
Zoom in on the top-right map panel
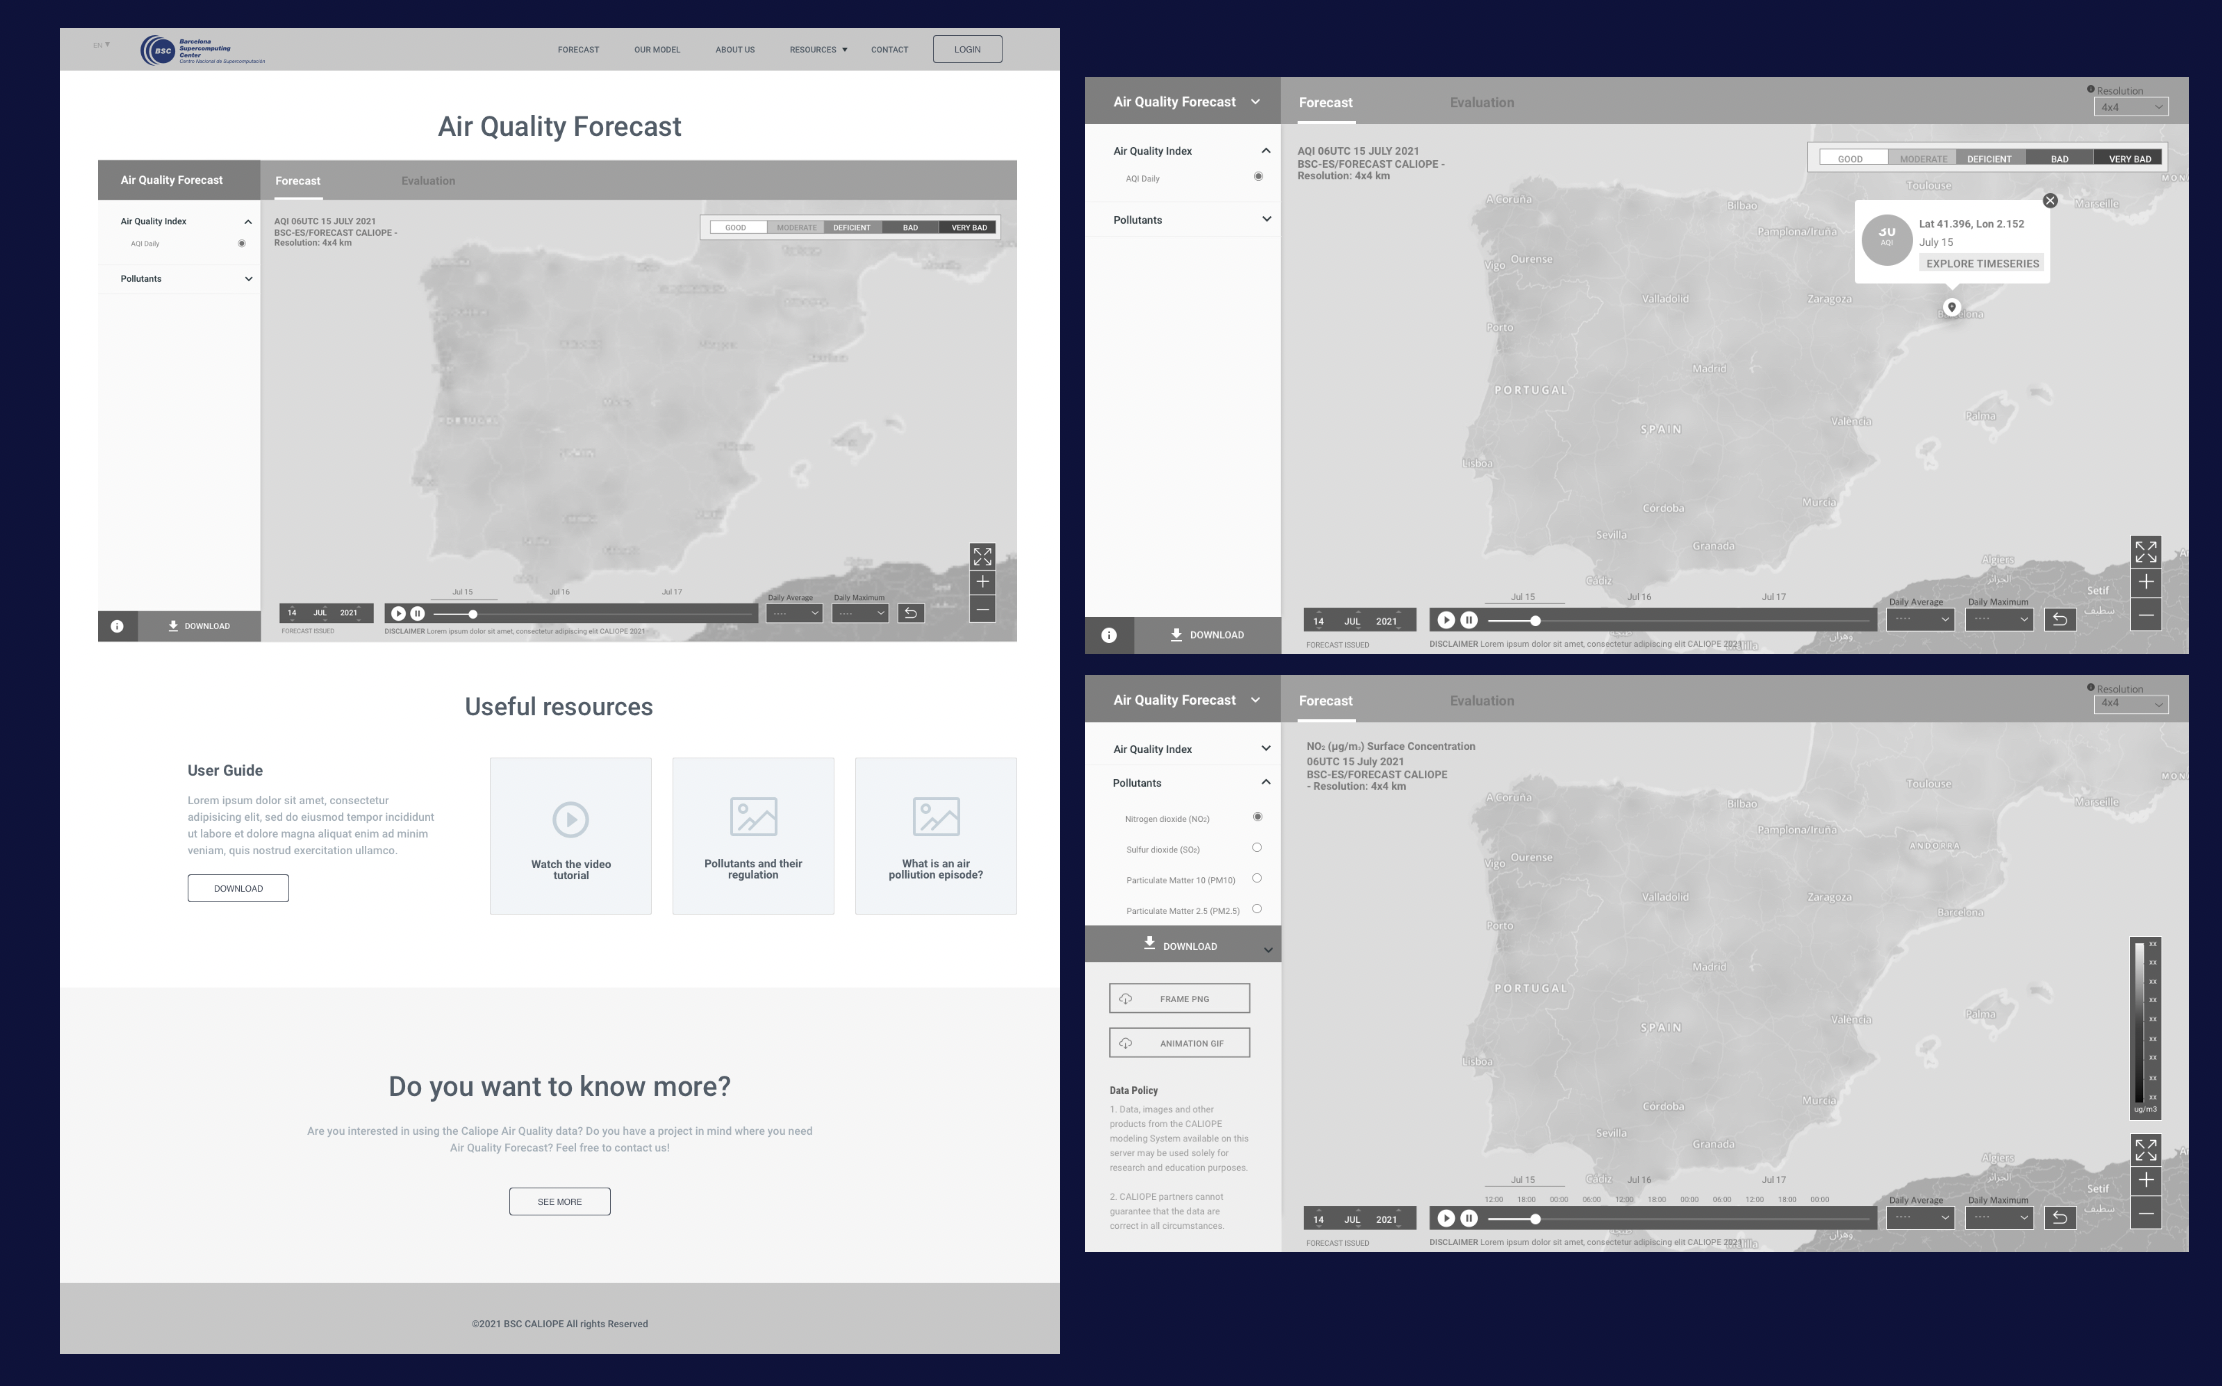[x=2146, y=583]
